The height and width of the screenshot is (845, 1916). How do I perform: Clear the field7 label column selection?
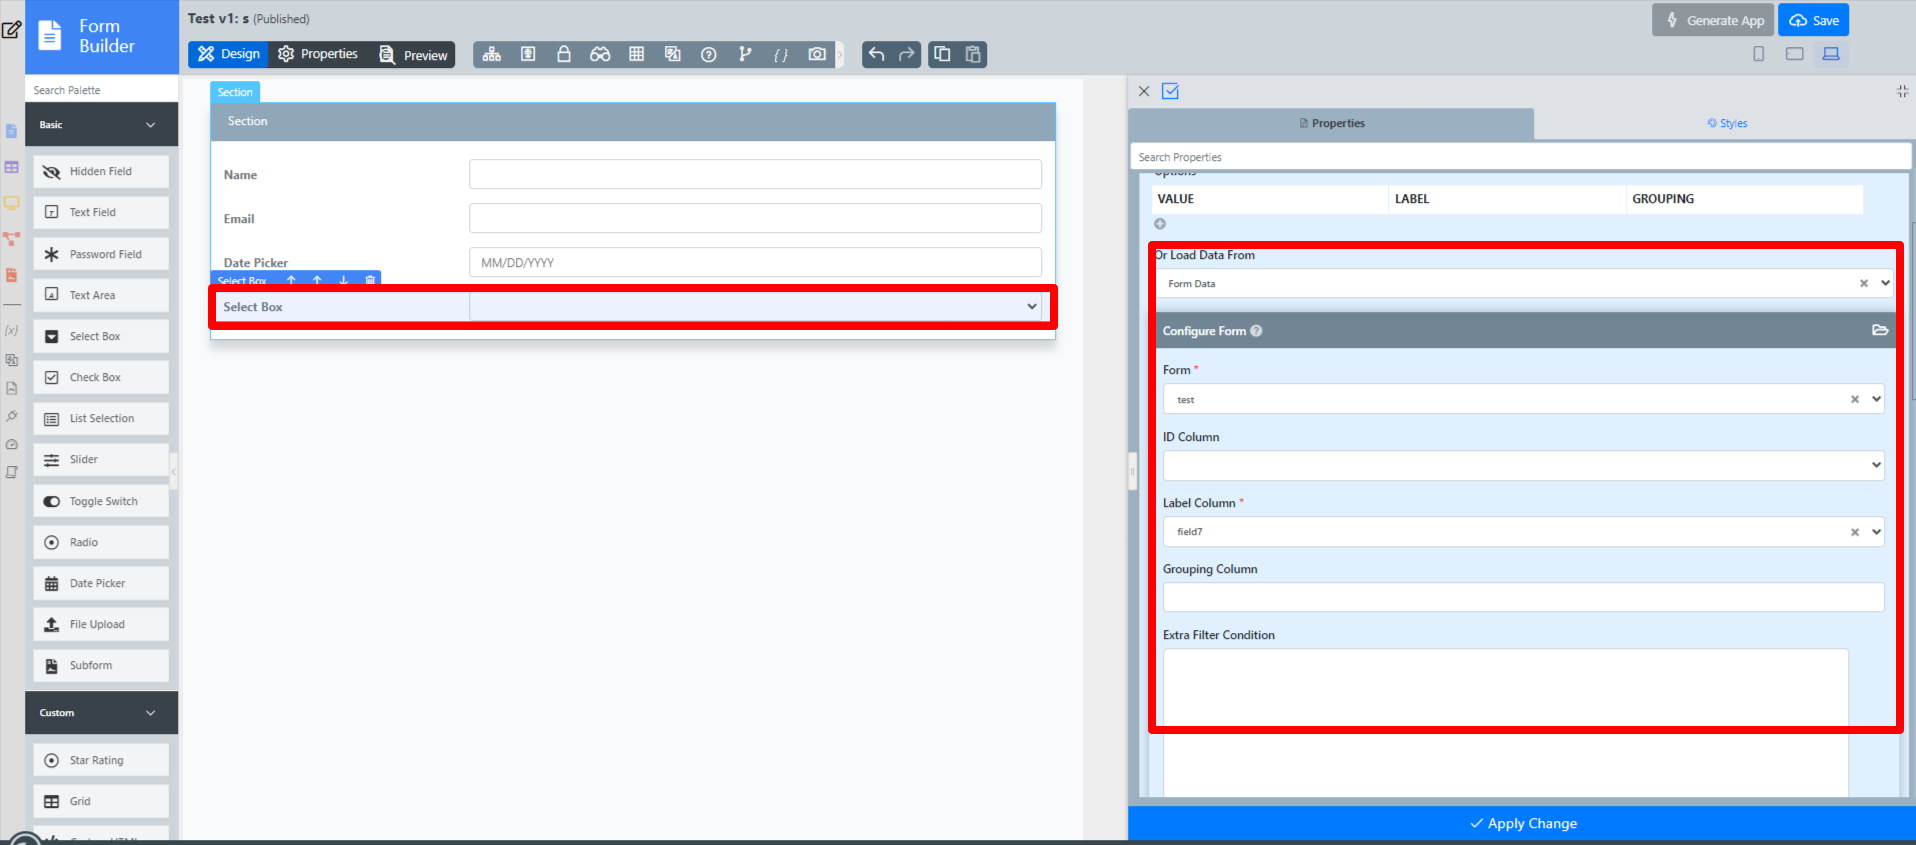pyautogui.click(x=1855, y=532)
